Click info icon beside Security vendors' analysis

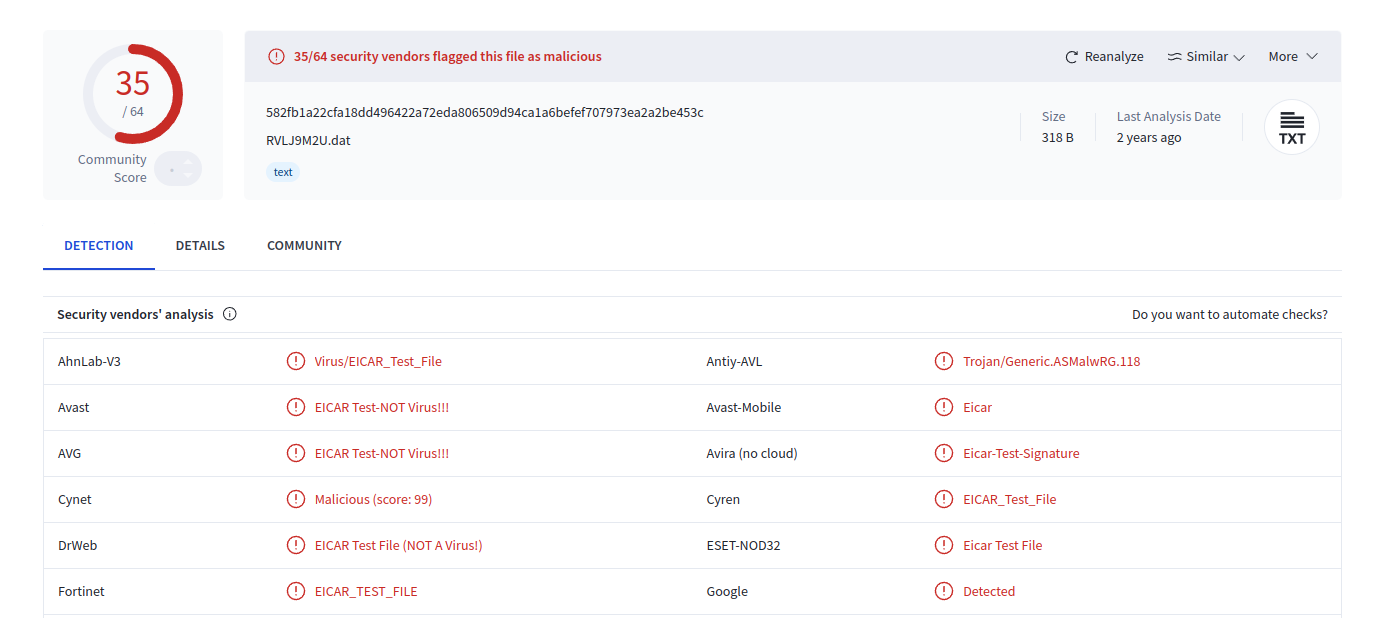230,314
